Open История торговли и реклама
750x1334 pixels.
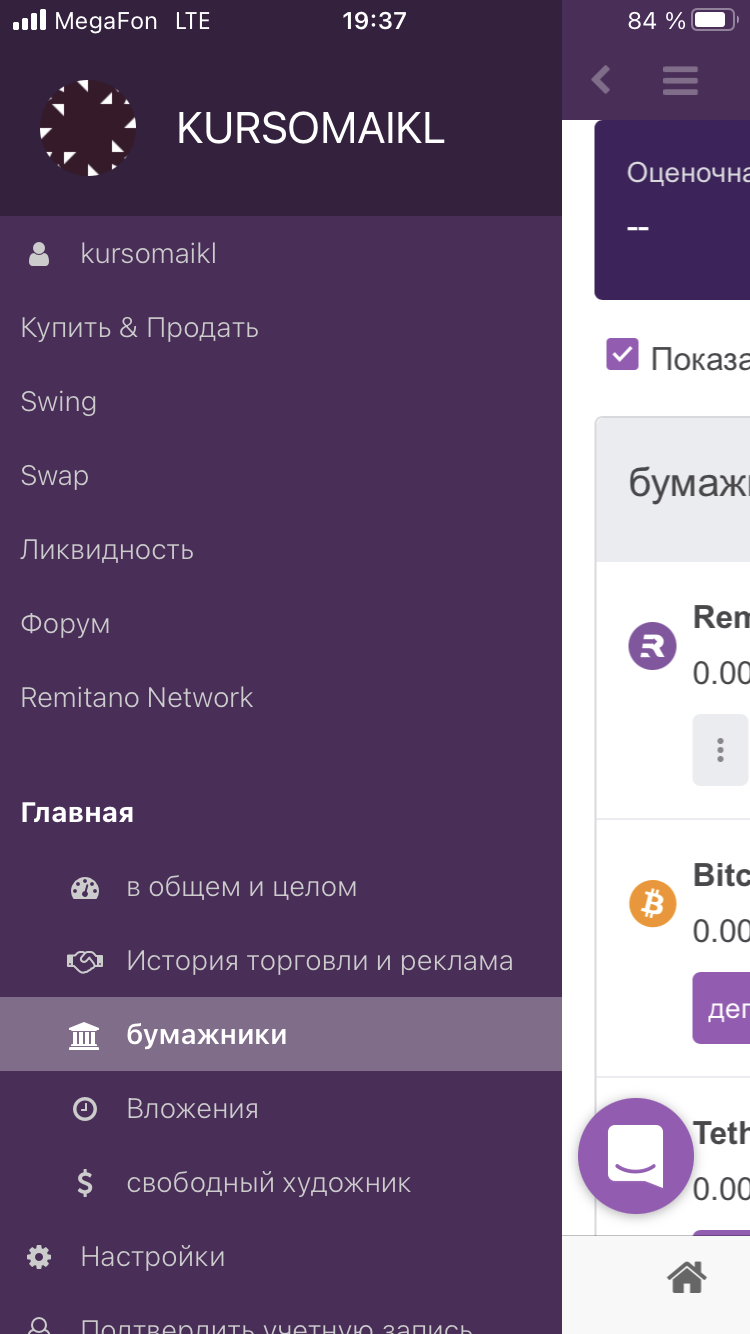click(281, 961)
